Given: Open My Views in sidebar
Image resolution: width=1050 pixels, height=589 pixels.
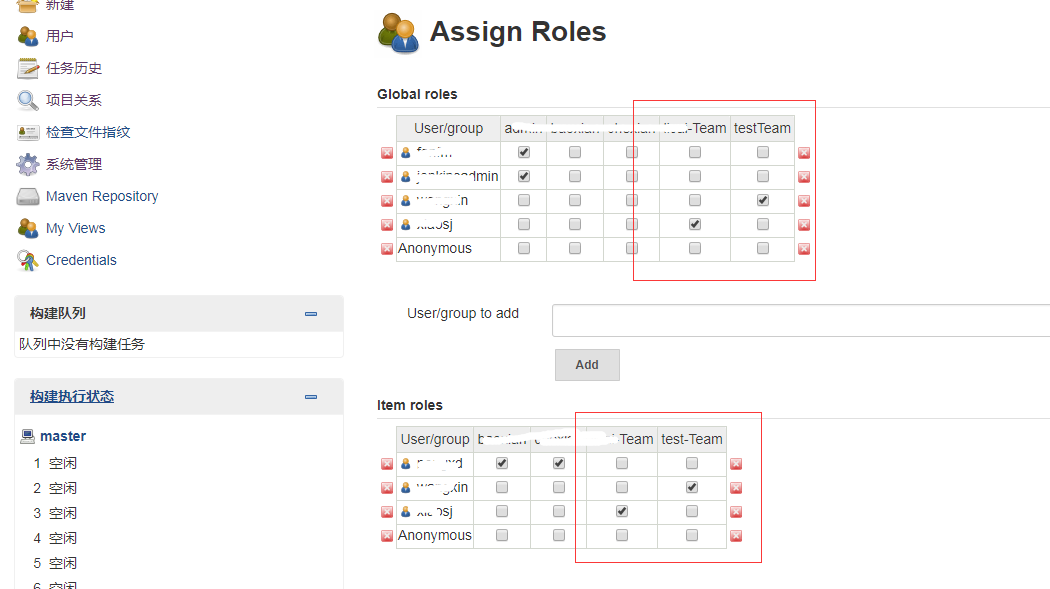Looking at the screenshot, I should (x=76, y=228).
